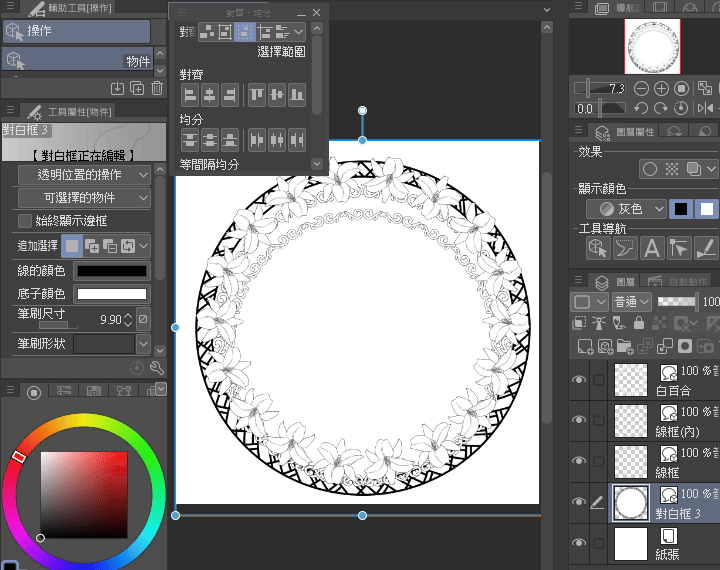Screen dimensions: 720x570
Task: Toggle lock box of 線框 layer
Action: pyautogui.click(x=599, y=461)
